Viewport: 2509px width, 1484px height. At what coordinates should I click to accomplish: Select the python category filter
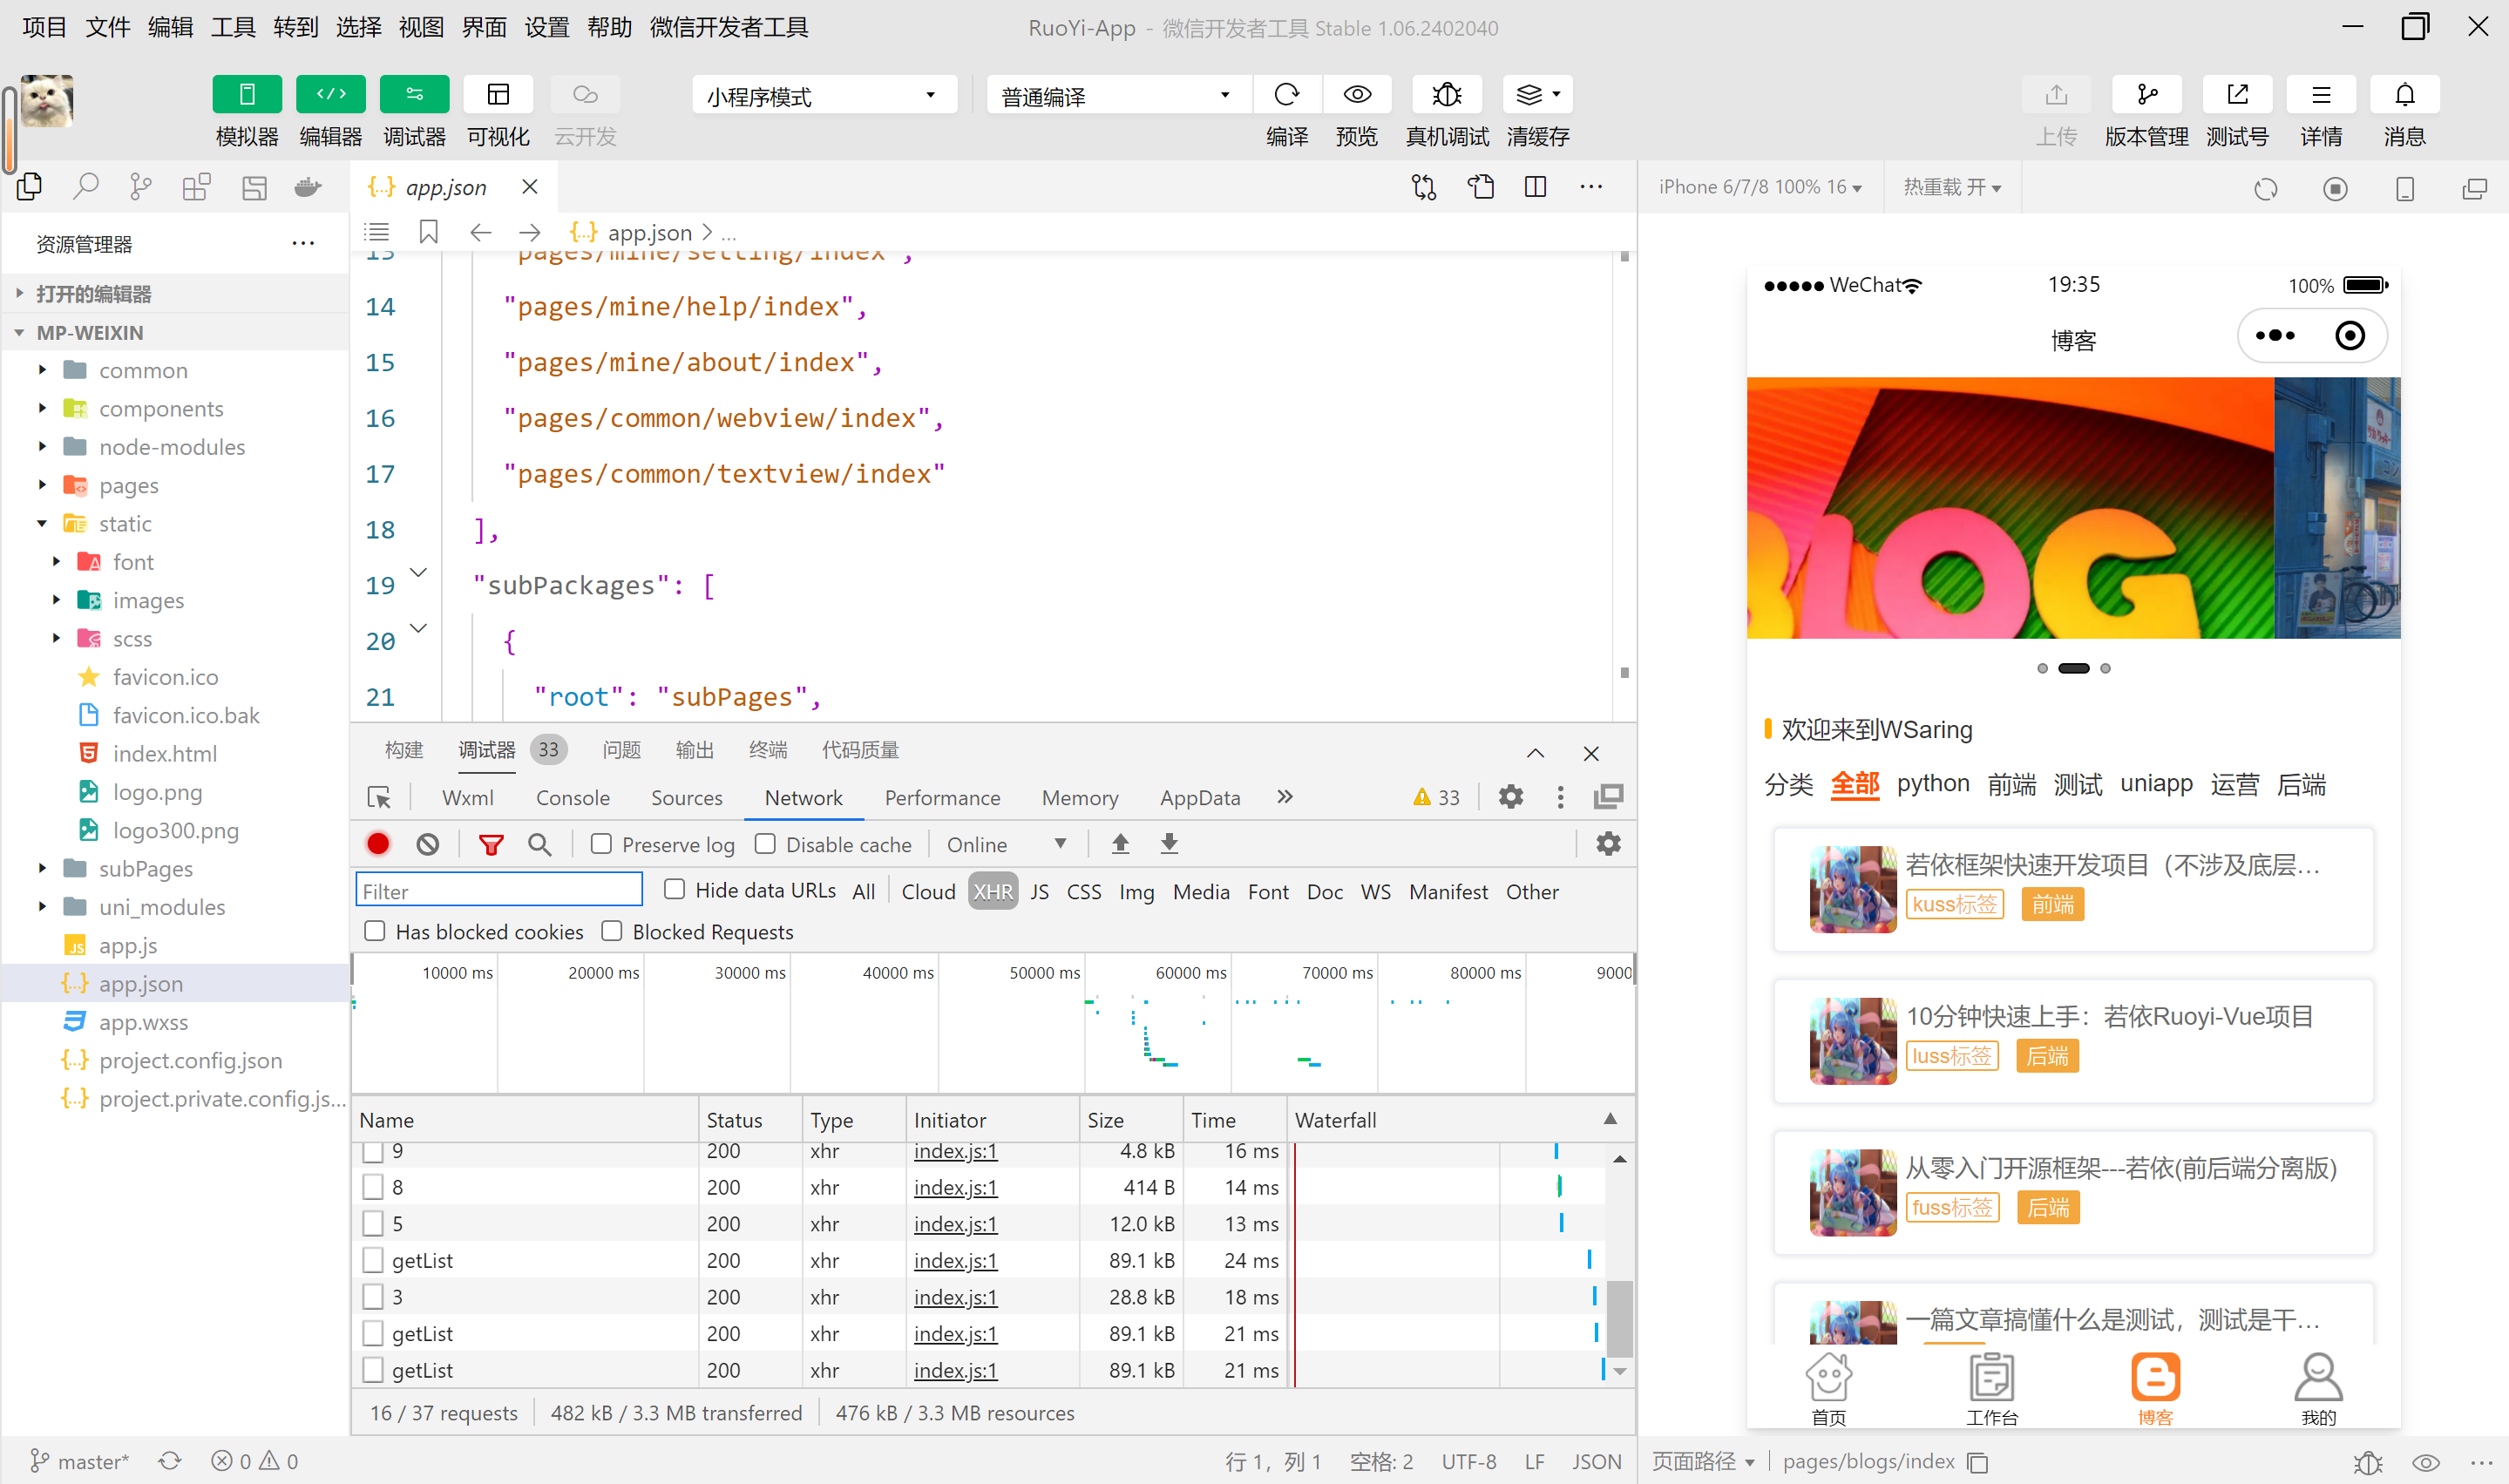coord(1932,783)
